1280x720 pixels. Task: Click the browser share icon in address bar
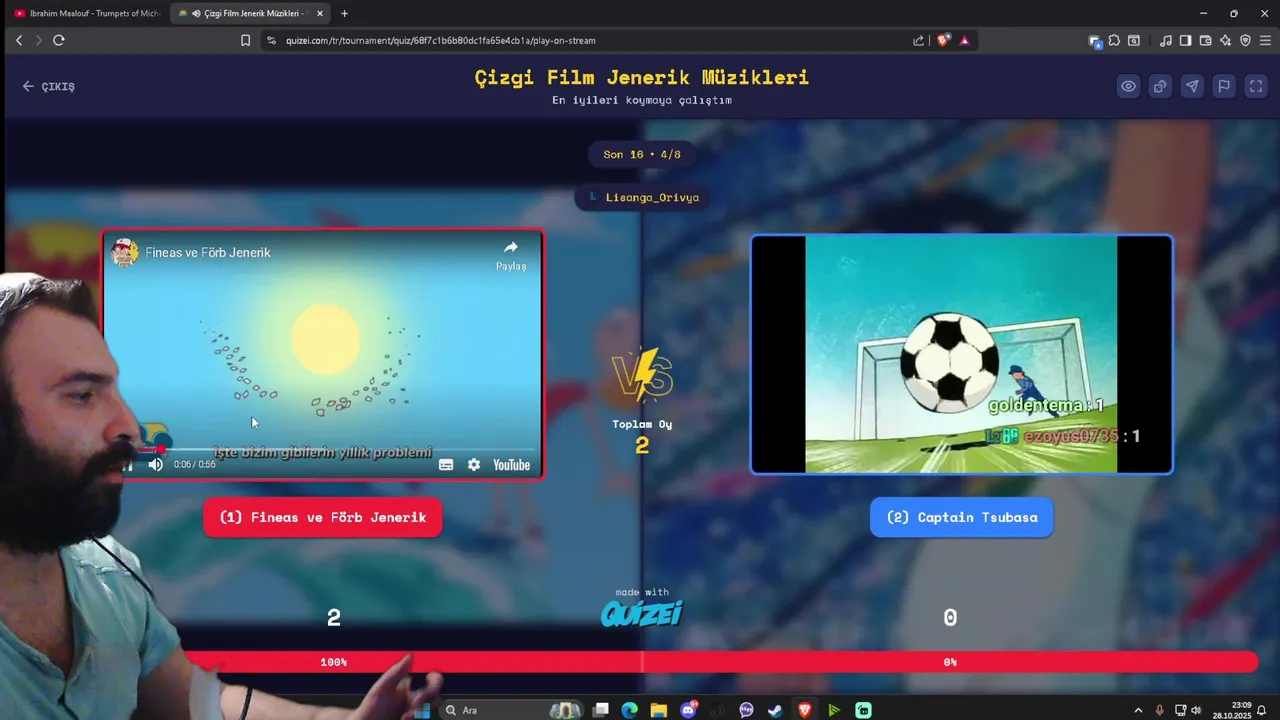[918, 40]
